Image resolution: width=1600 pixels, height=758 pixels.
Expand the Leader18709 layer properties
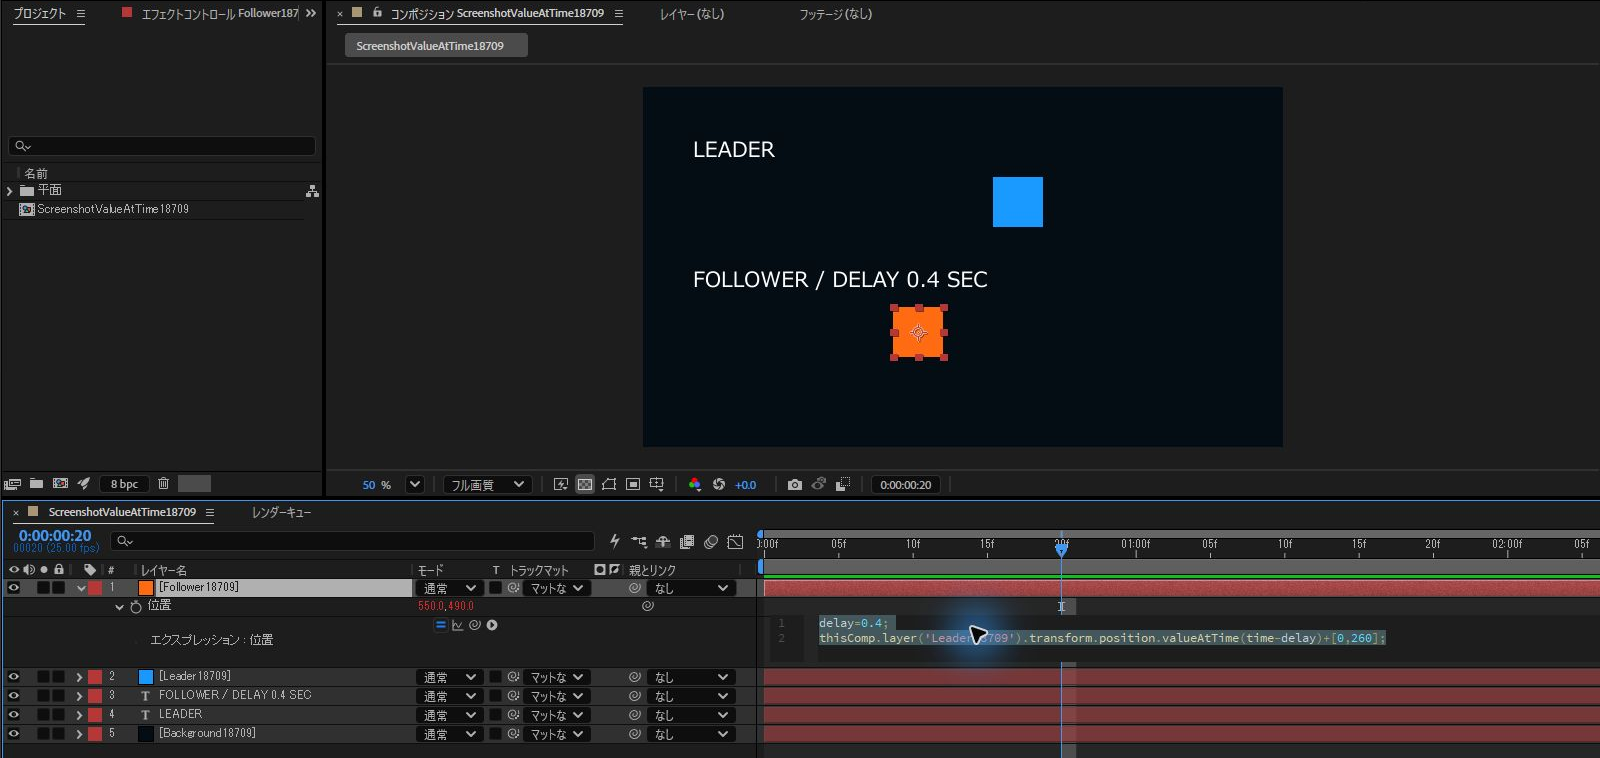point(79,677)
